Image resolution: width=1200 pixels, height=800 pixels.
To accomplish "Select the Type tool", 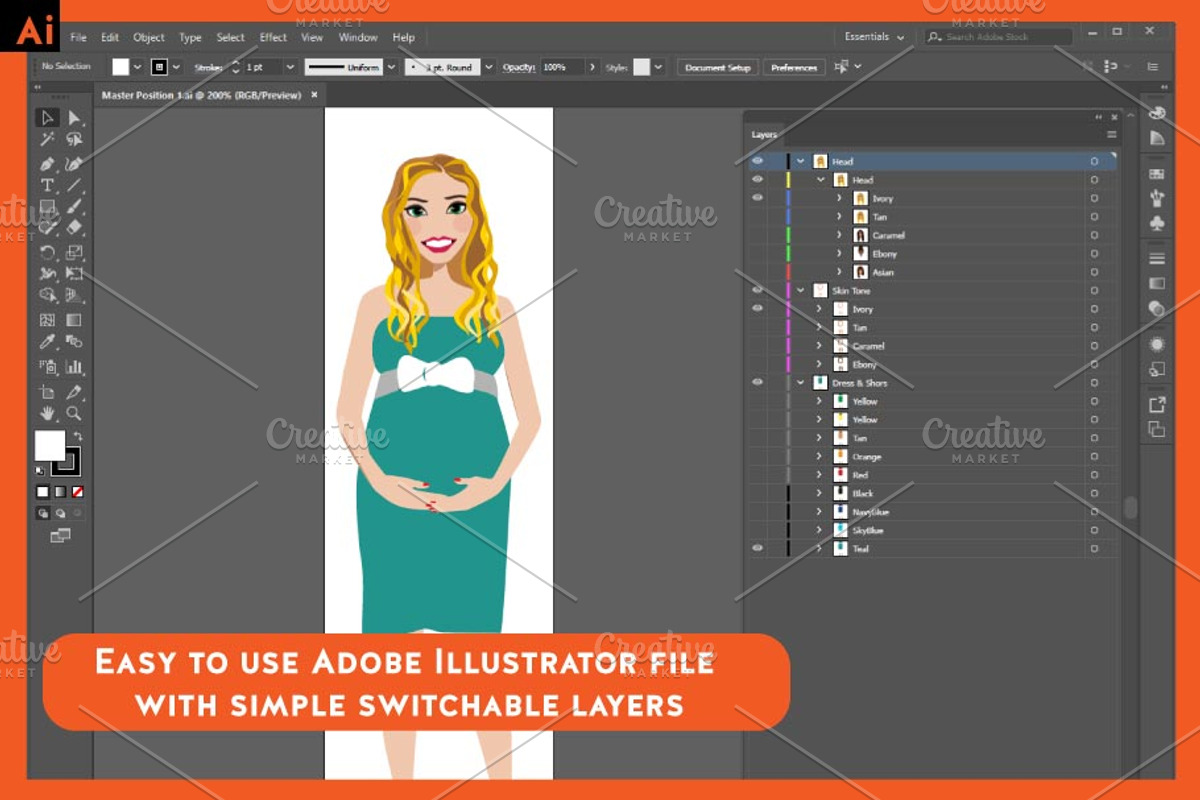I will (x=47, y=185).
